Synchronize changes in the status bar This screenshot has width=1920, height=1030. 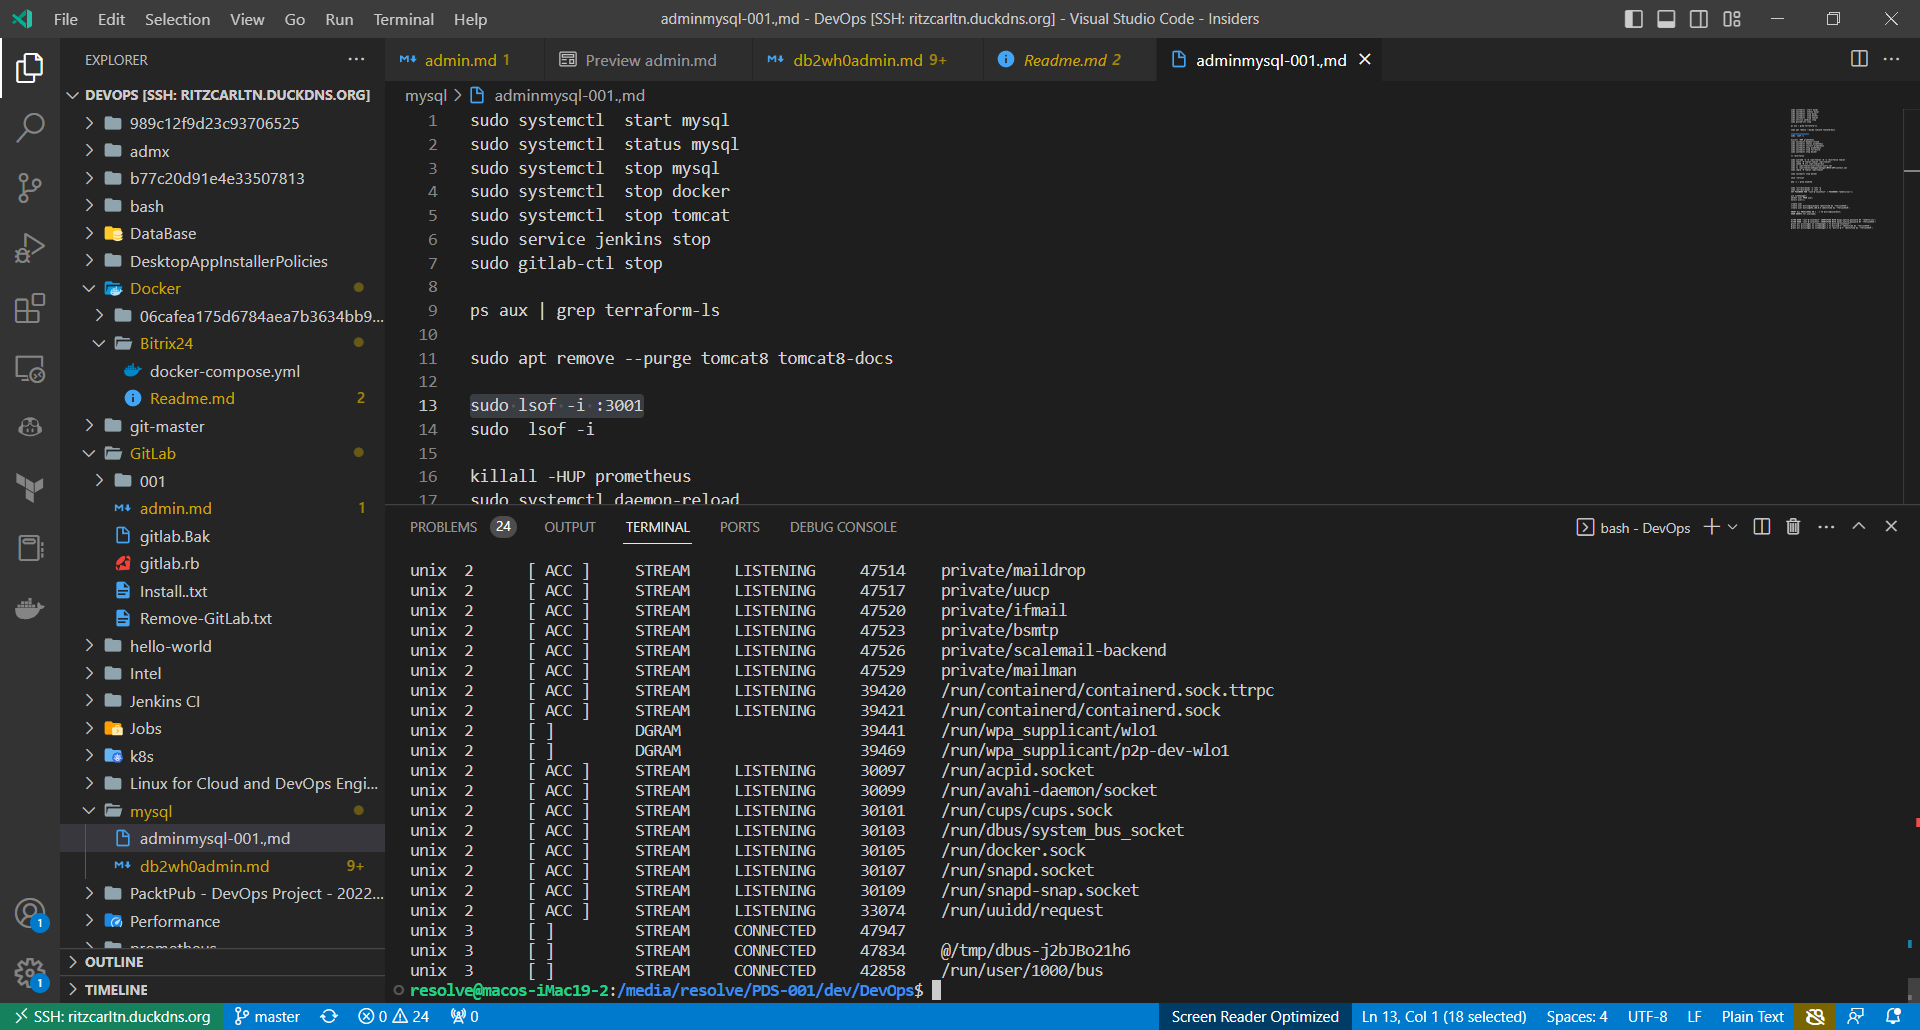tap(329, 1016)
